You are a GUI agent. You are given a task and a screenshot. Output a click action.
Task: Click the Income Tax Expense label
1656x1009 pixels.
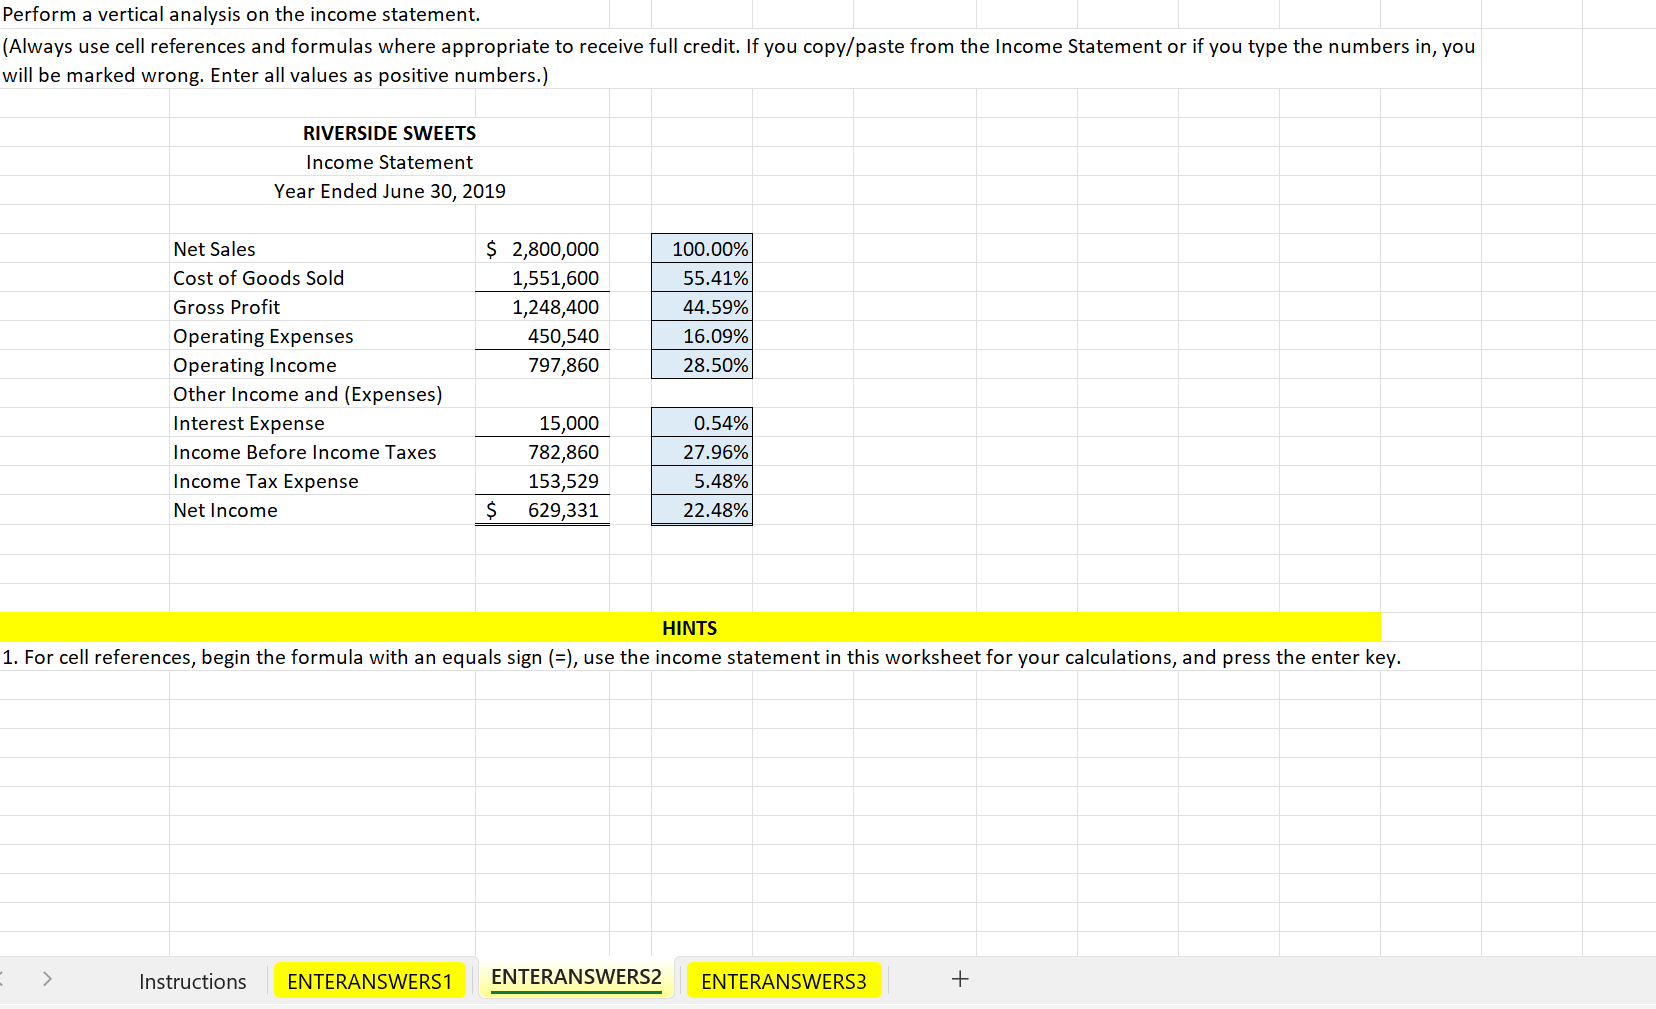(x=266, y=481)
